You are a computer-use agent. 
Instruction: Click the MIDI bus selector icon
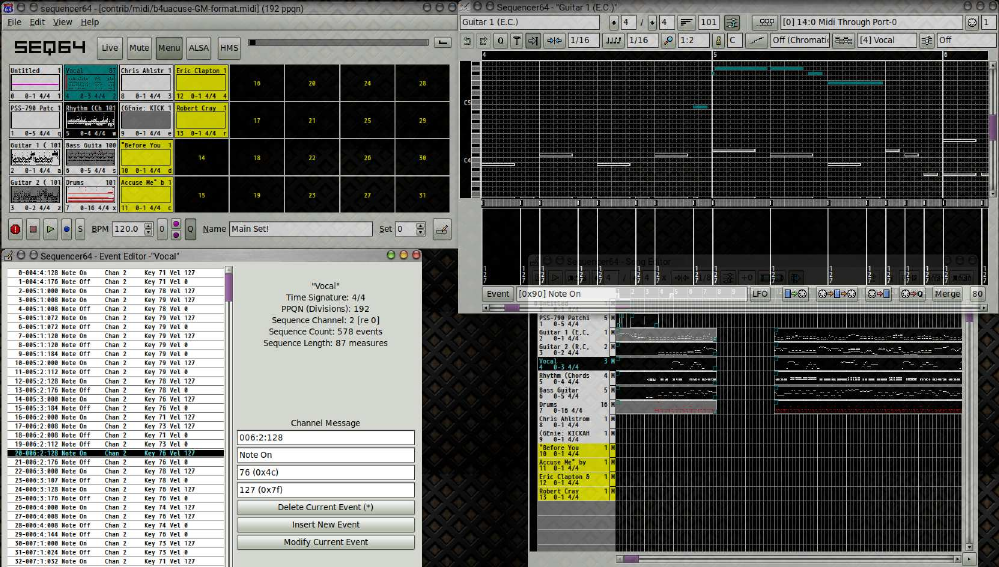pyautogui.click(x=767, y=21)
